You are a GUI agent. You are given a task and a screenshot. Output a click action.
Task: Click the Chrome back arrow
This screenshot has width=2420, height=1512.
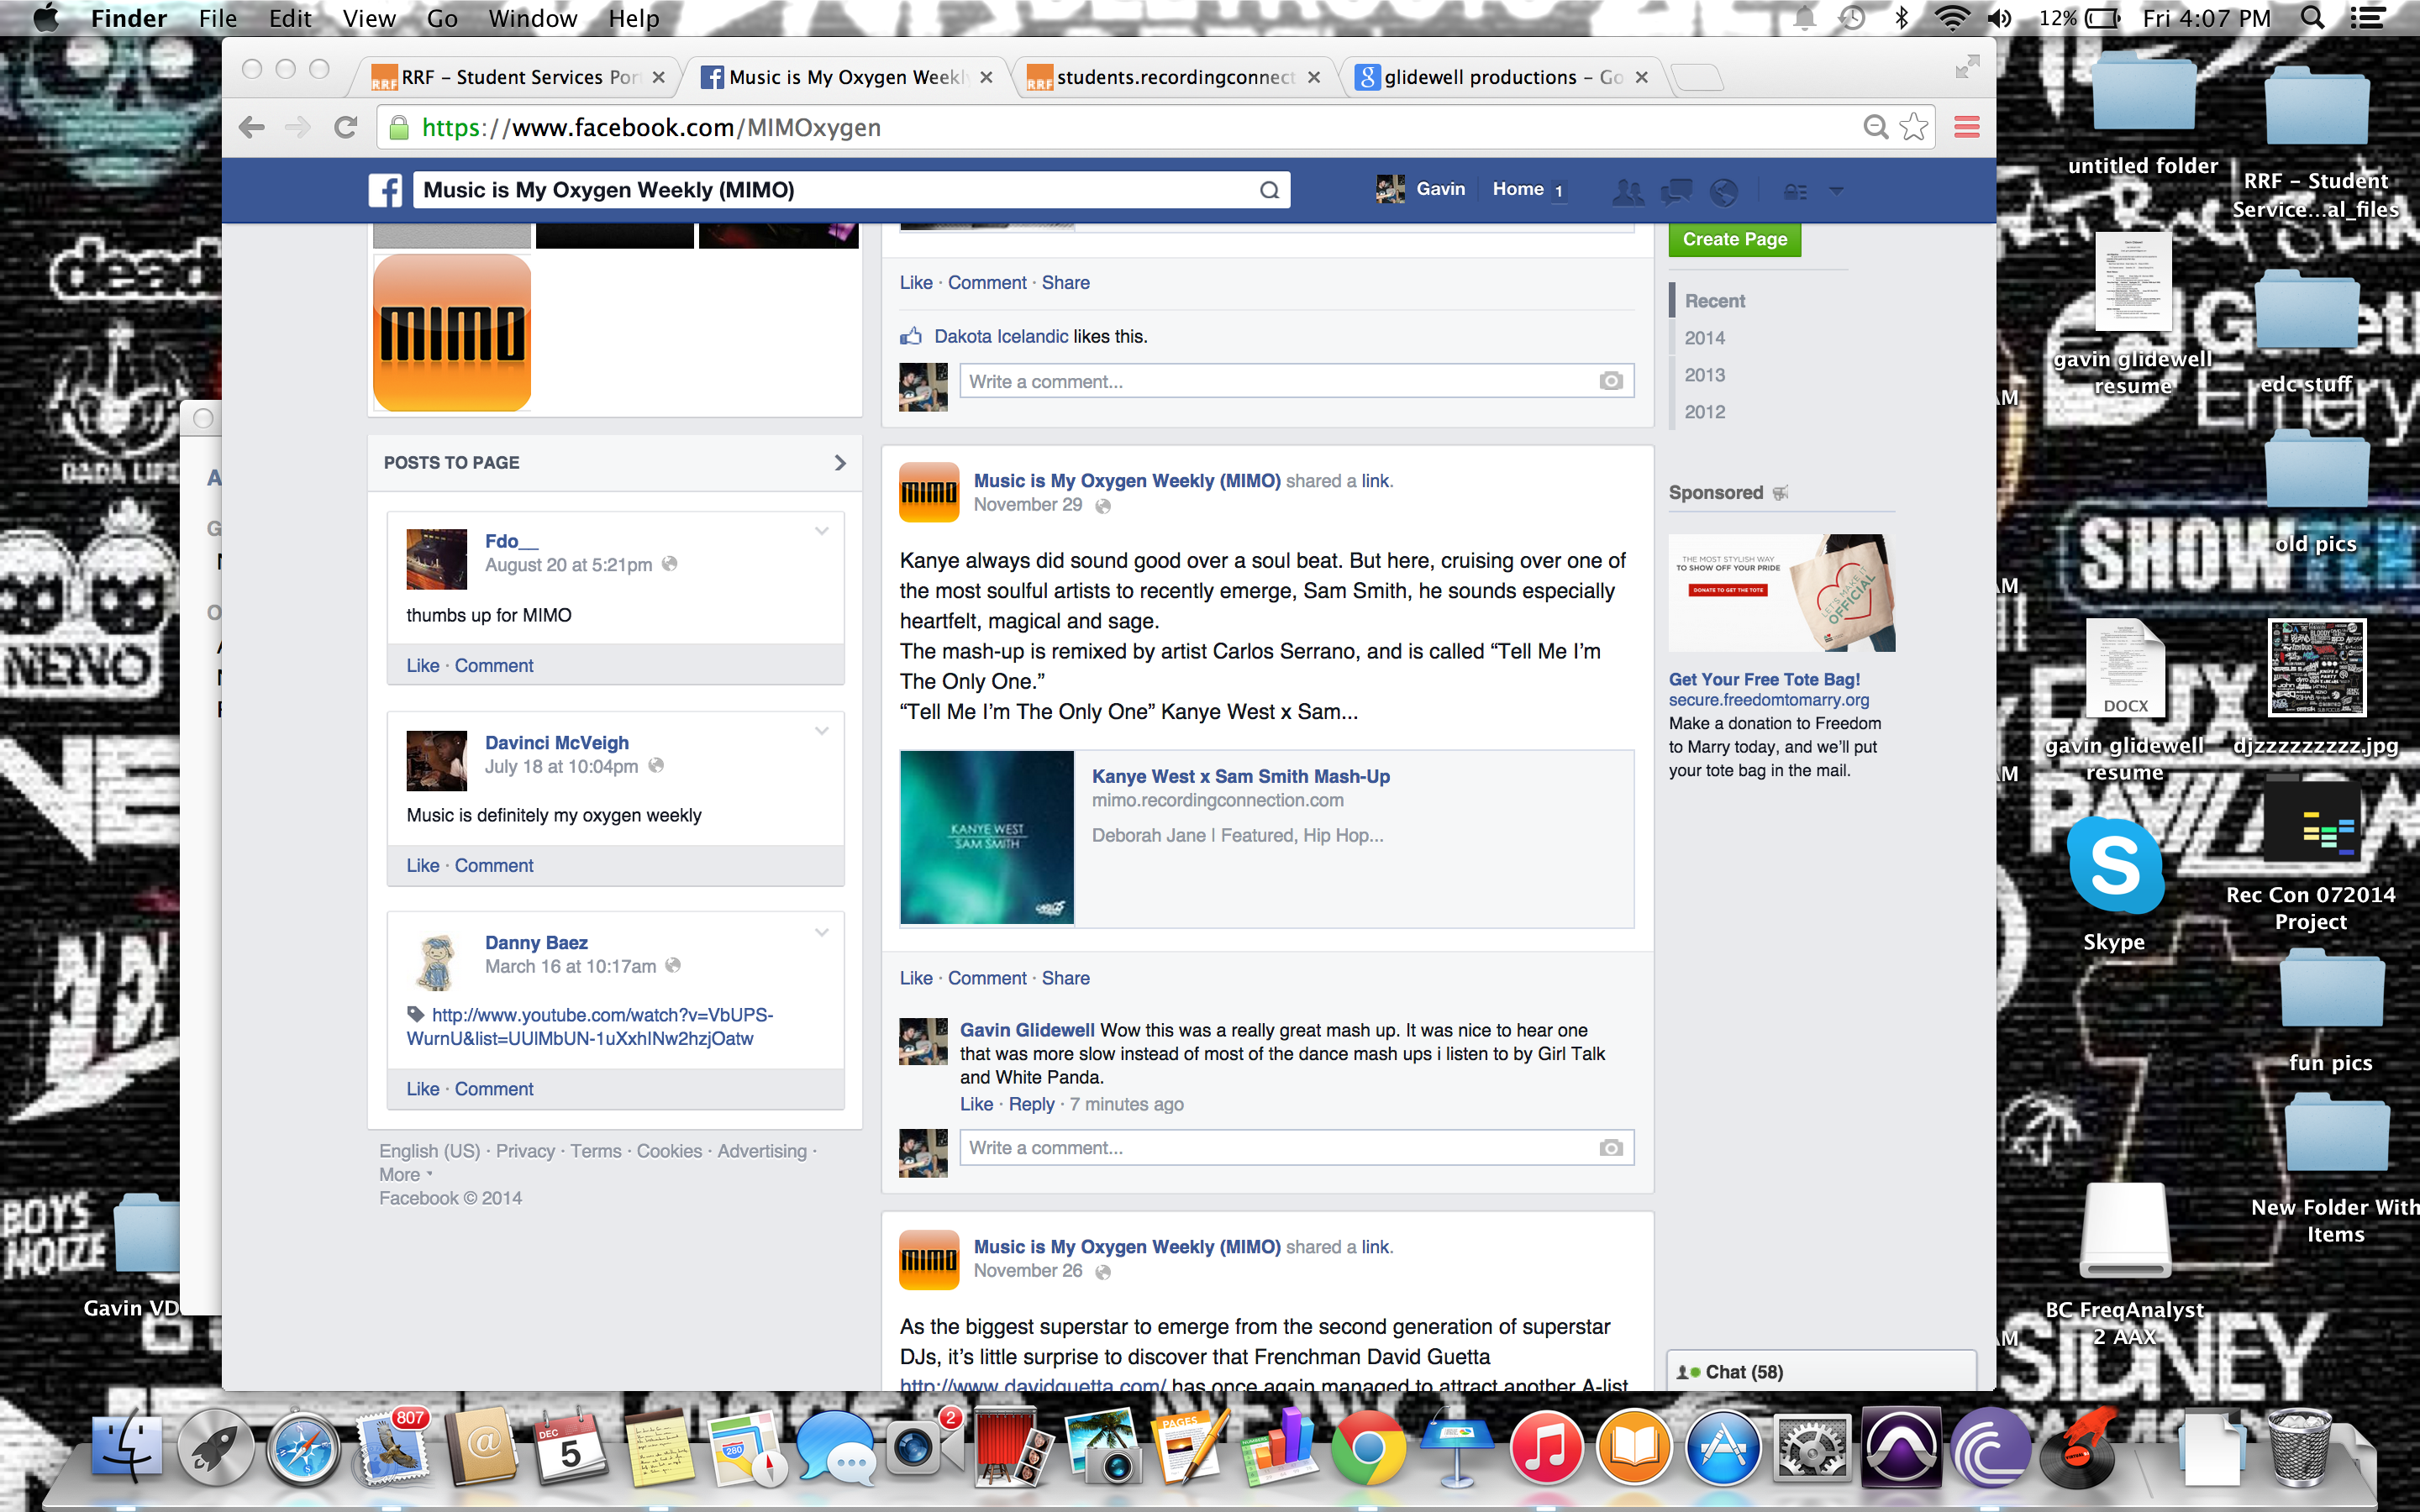coord(252,127)
